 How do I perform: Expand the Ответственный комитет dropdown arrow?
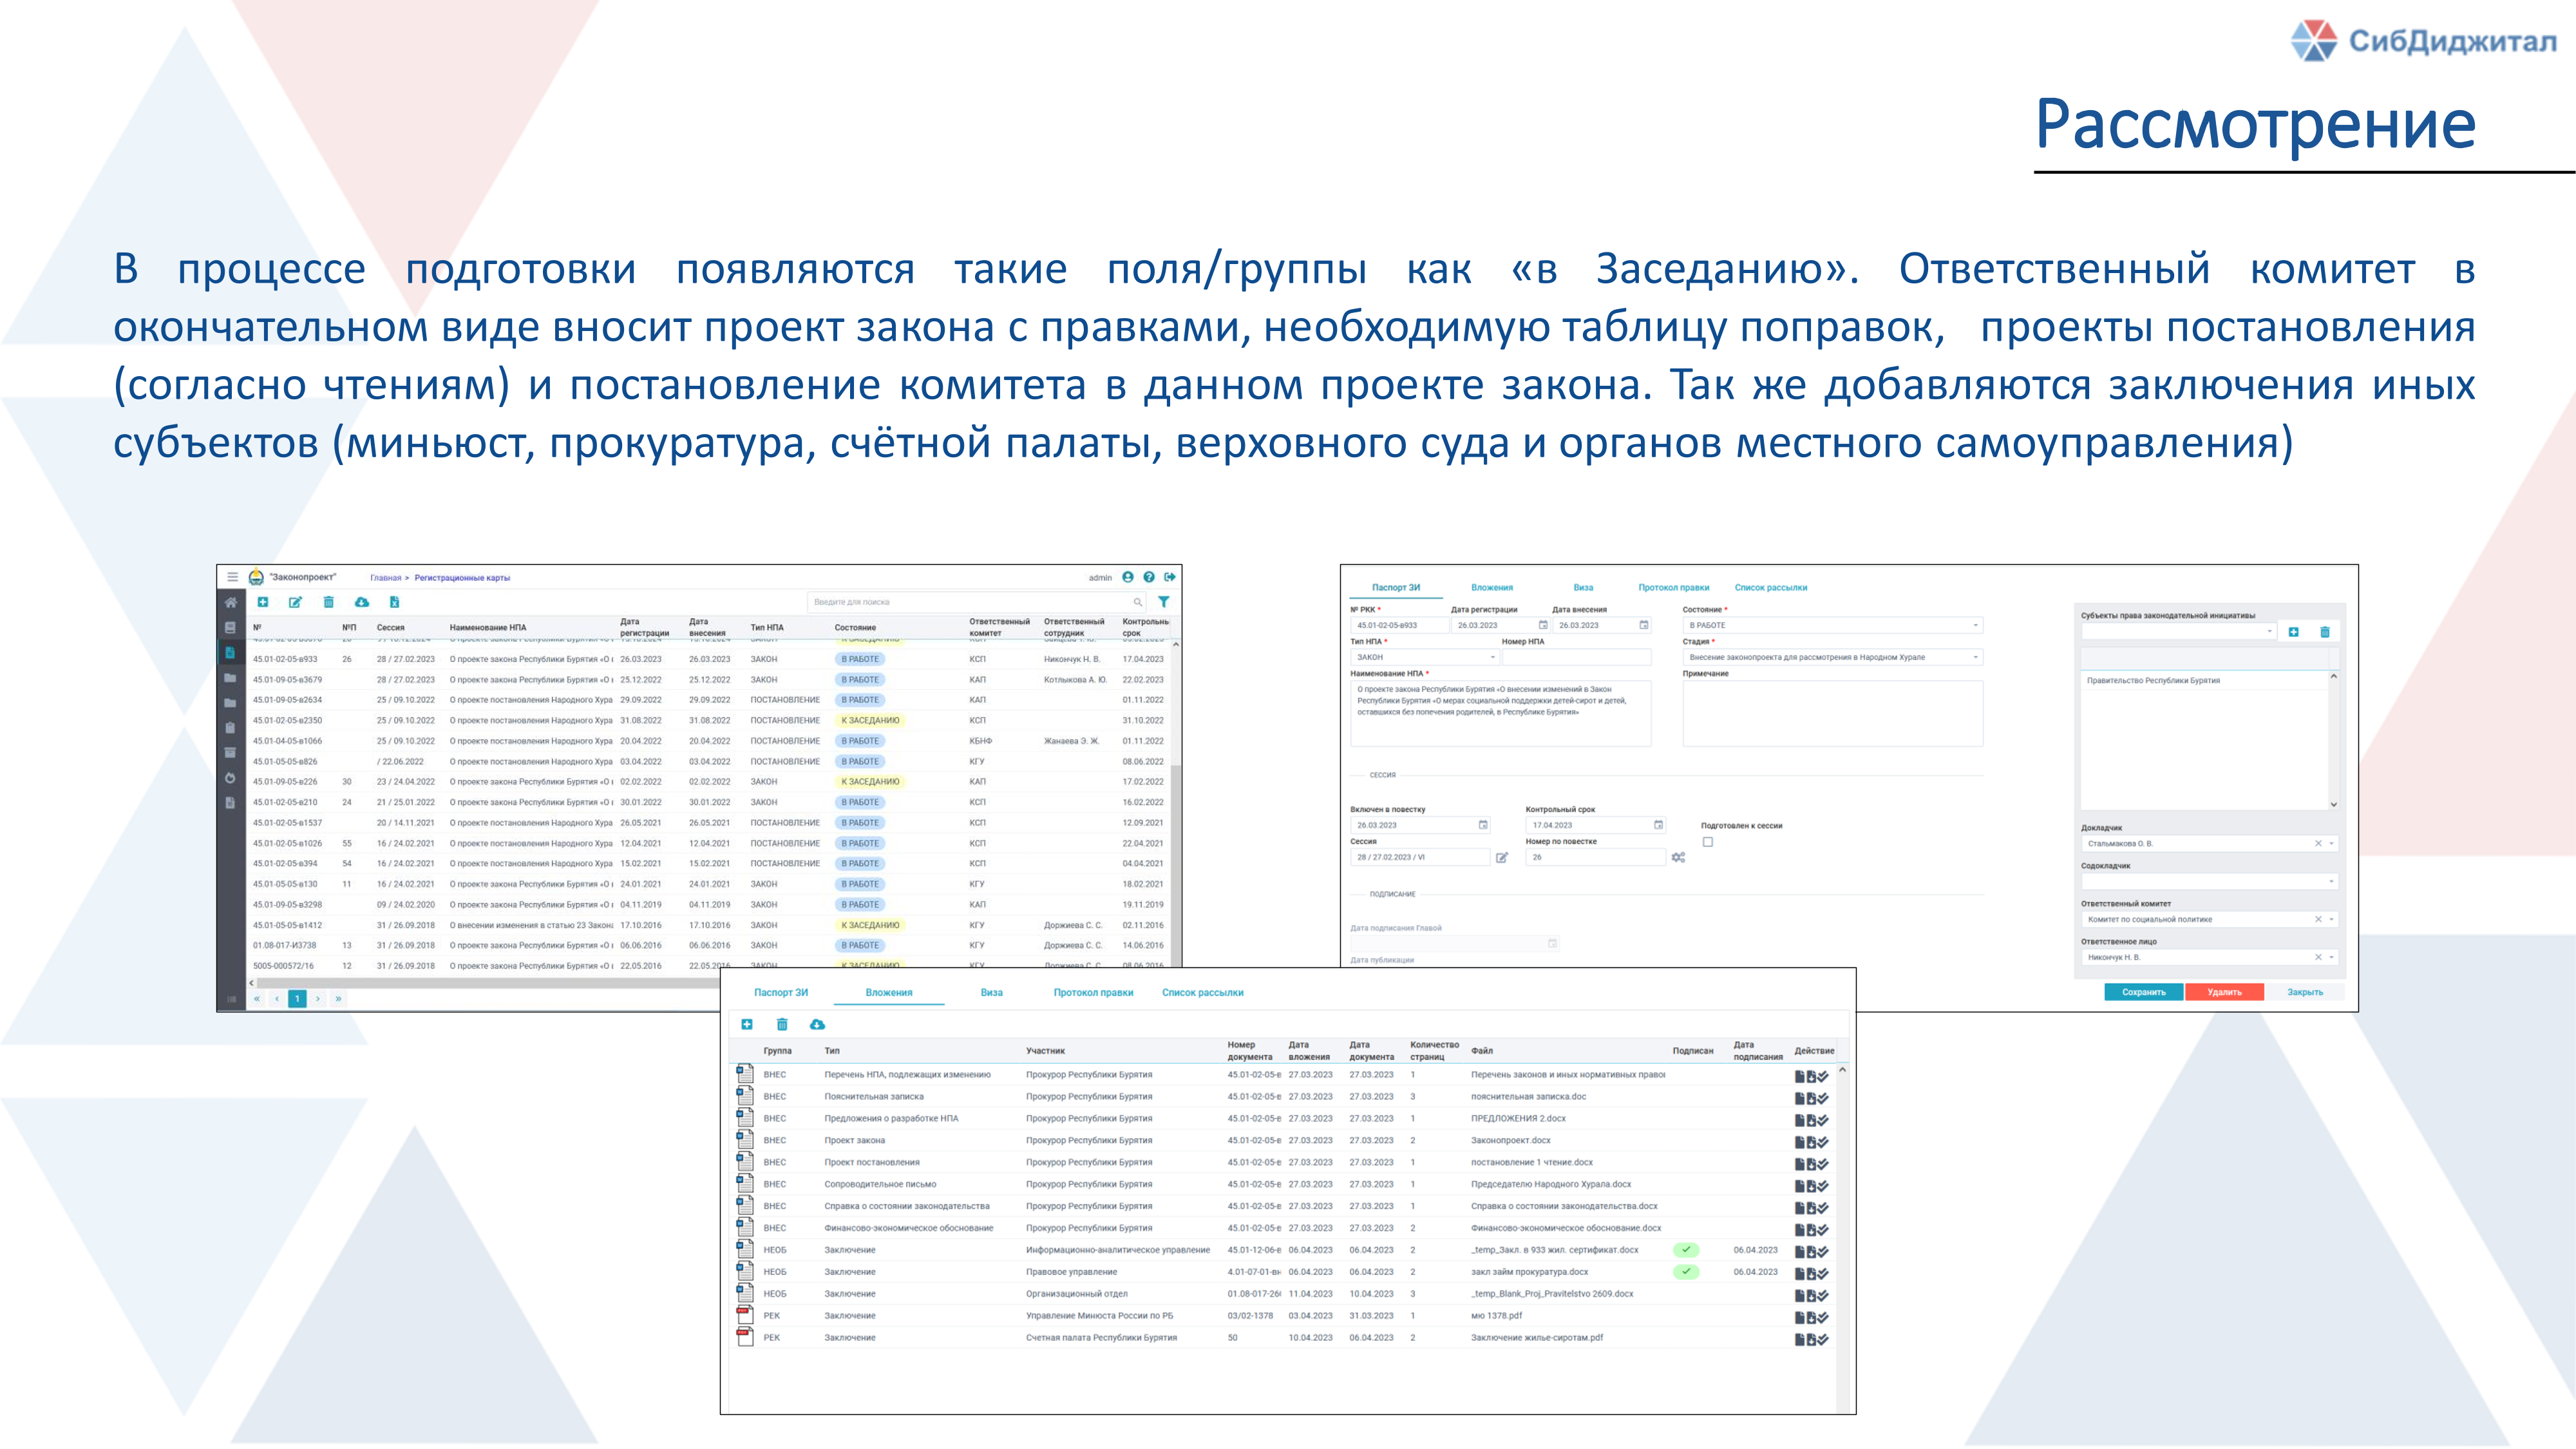tap(2331, 920)
